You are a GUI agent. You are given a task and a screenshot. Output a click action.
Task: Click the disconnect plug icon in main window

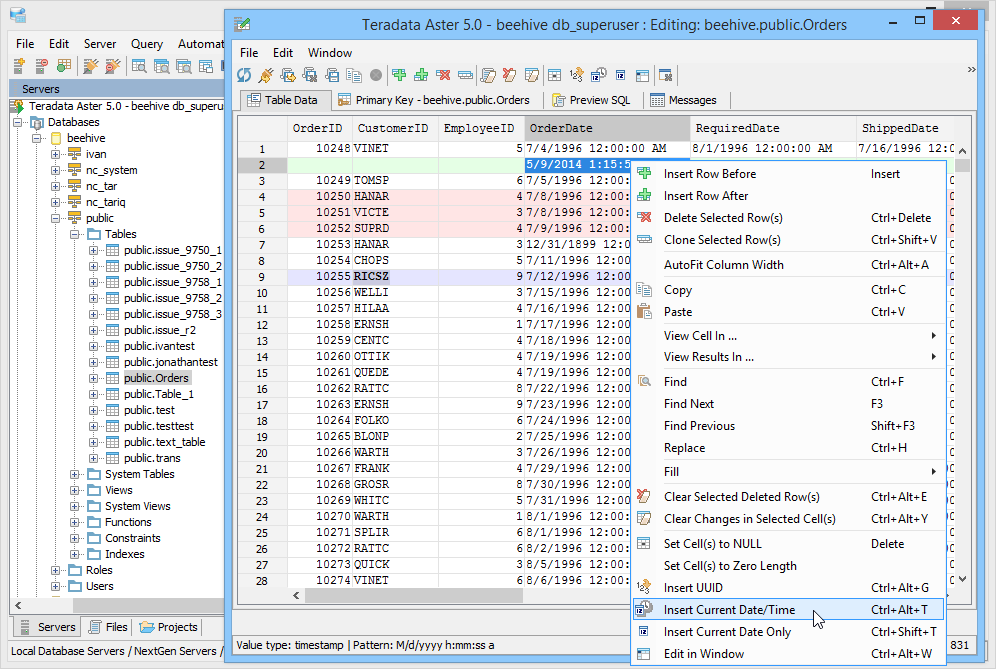pos(113,65)
